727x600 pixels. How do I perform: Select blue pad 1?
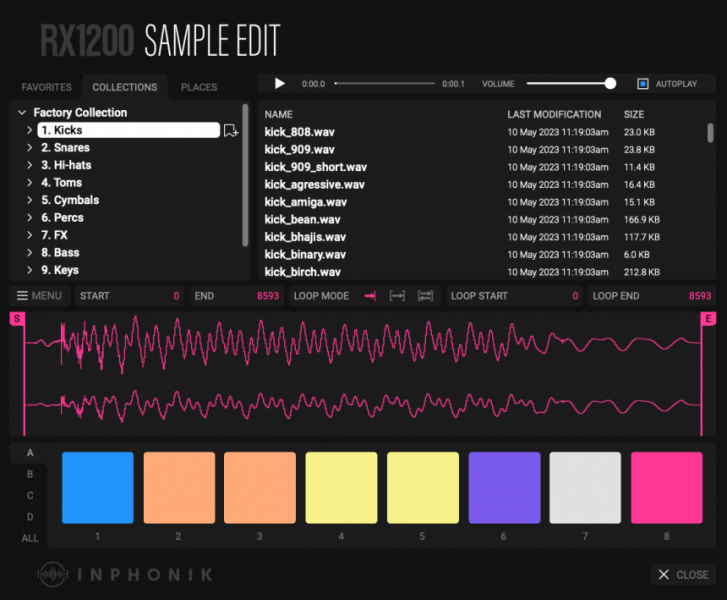tap(98, 488)
